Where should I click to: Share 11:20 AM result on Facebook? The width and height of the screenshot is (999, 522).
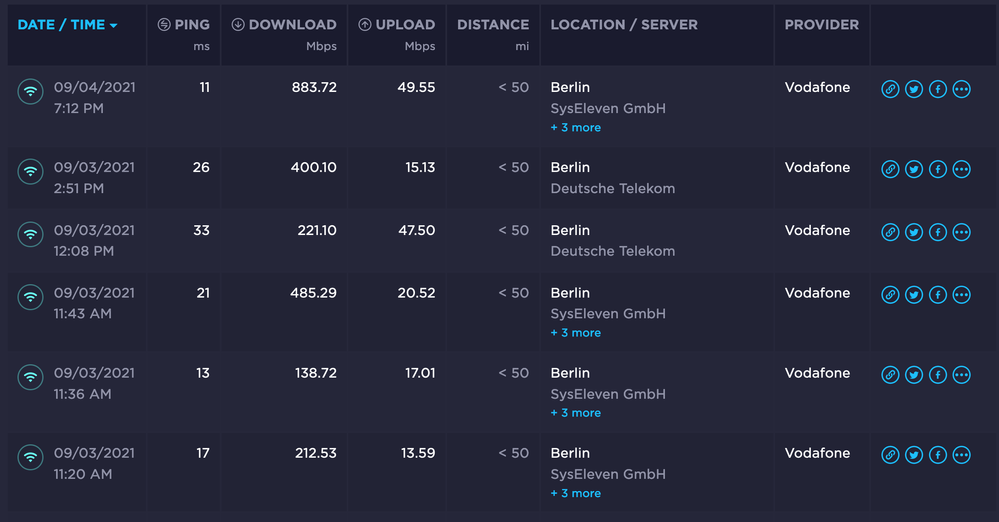point(938,455)
